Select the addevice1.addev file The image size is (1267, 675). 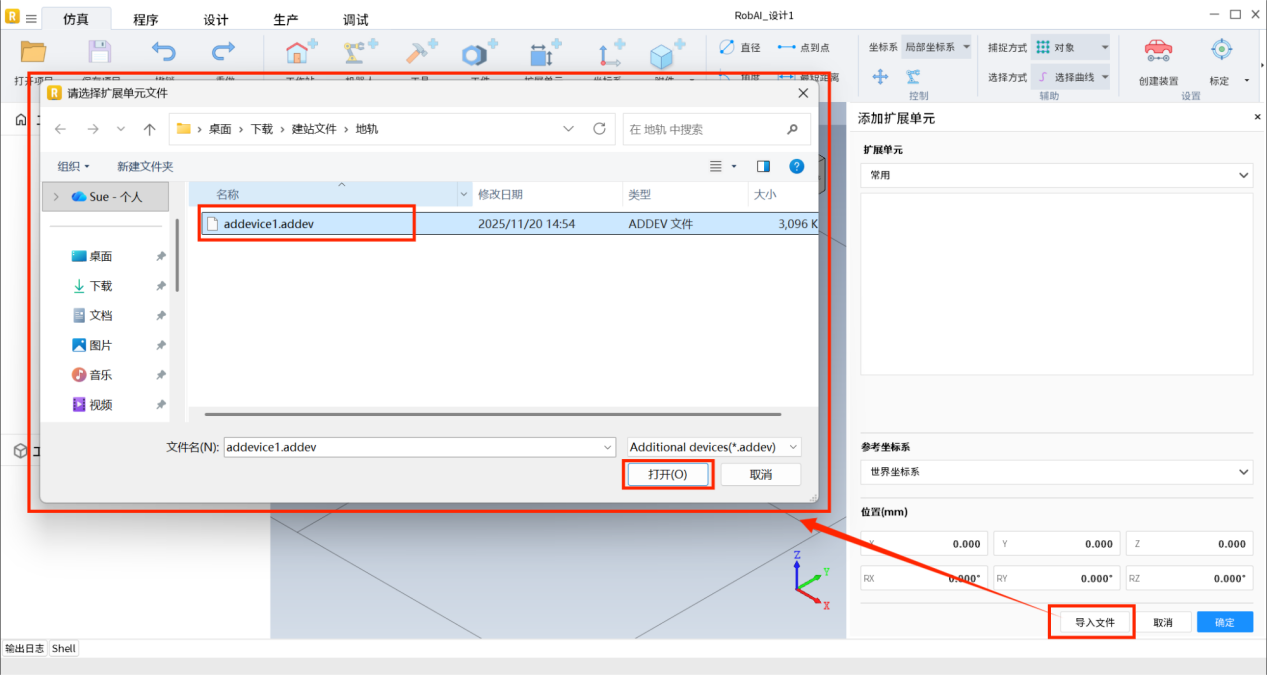click(x=269, y=224)
